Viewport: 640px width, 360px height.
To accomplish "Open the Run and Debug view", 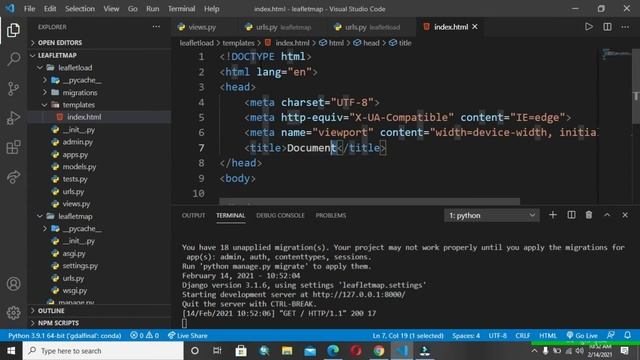I will pos(13,118).
